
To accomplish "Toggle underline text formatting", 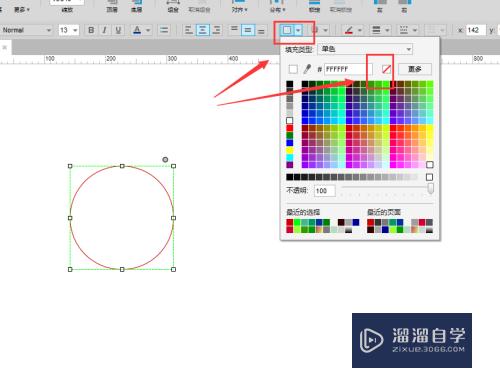I will [x=118, y=30].
